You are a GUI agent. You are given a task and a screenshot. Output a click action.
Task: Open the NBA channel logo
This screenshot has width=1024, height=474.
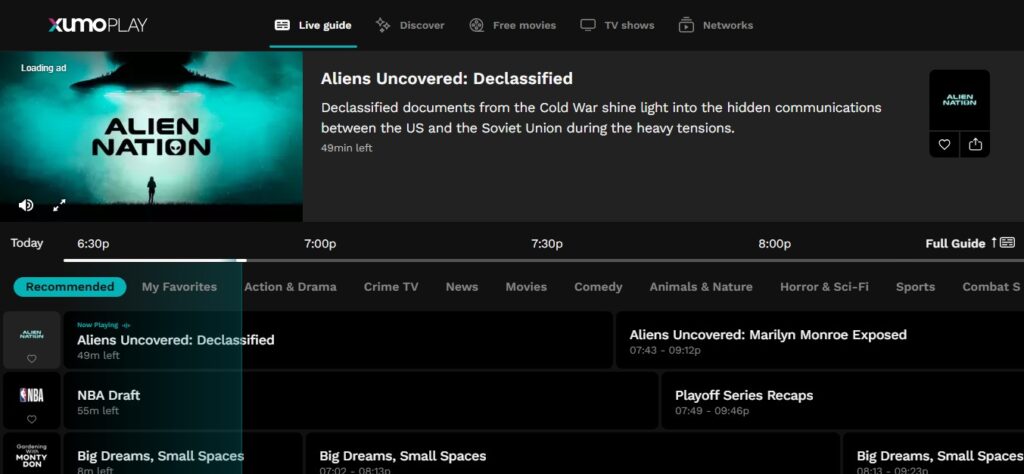(31, 395)
